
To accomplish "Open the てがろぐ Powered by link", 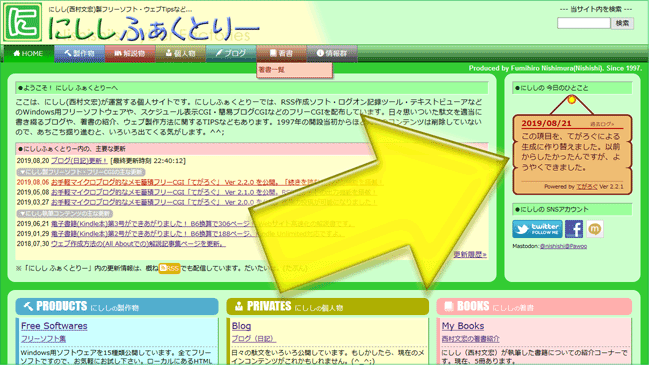I will (x=587, y=187).
